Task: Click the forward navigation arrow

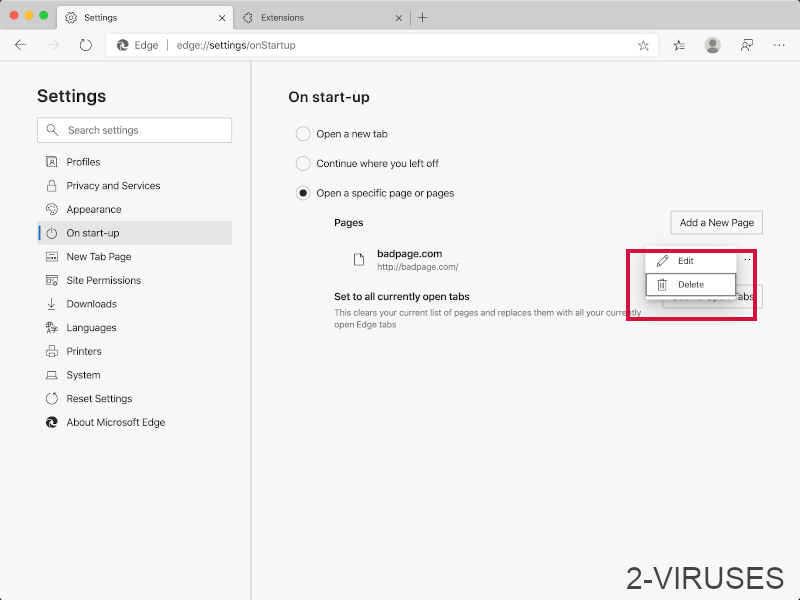Action: [x=53, y=45]
